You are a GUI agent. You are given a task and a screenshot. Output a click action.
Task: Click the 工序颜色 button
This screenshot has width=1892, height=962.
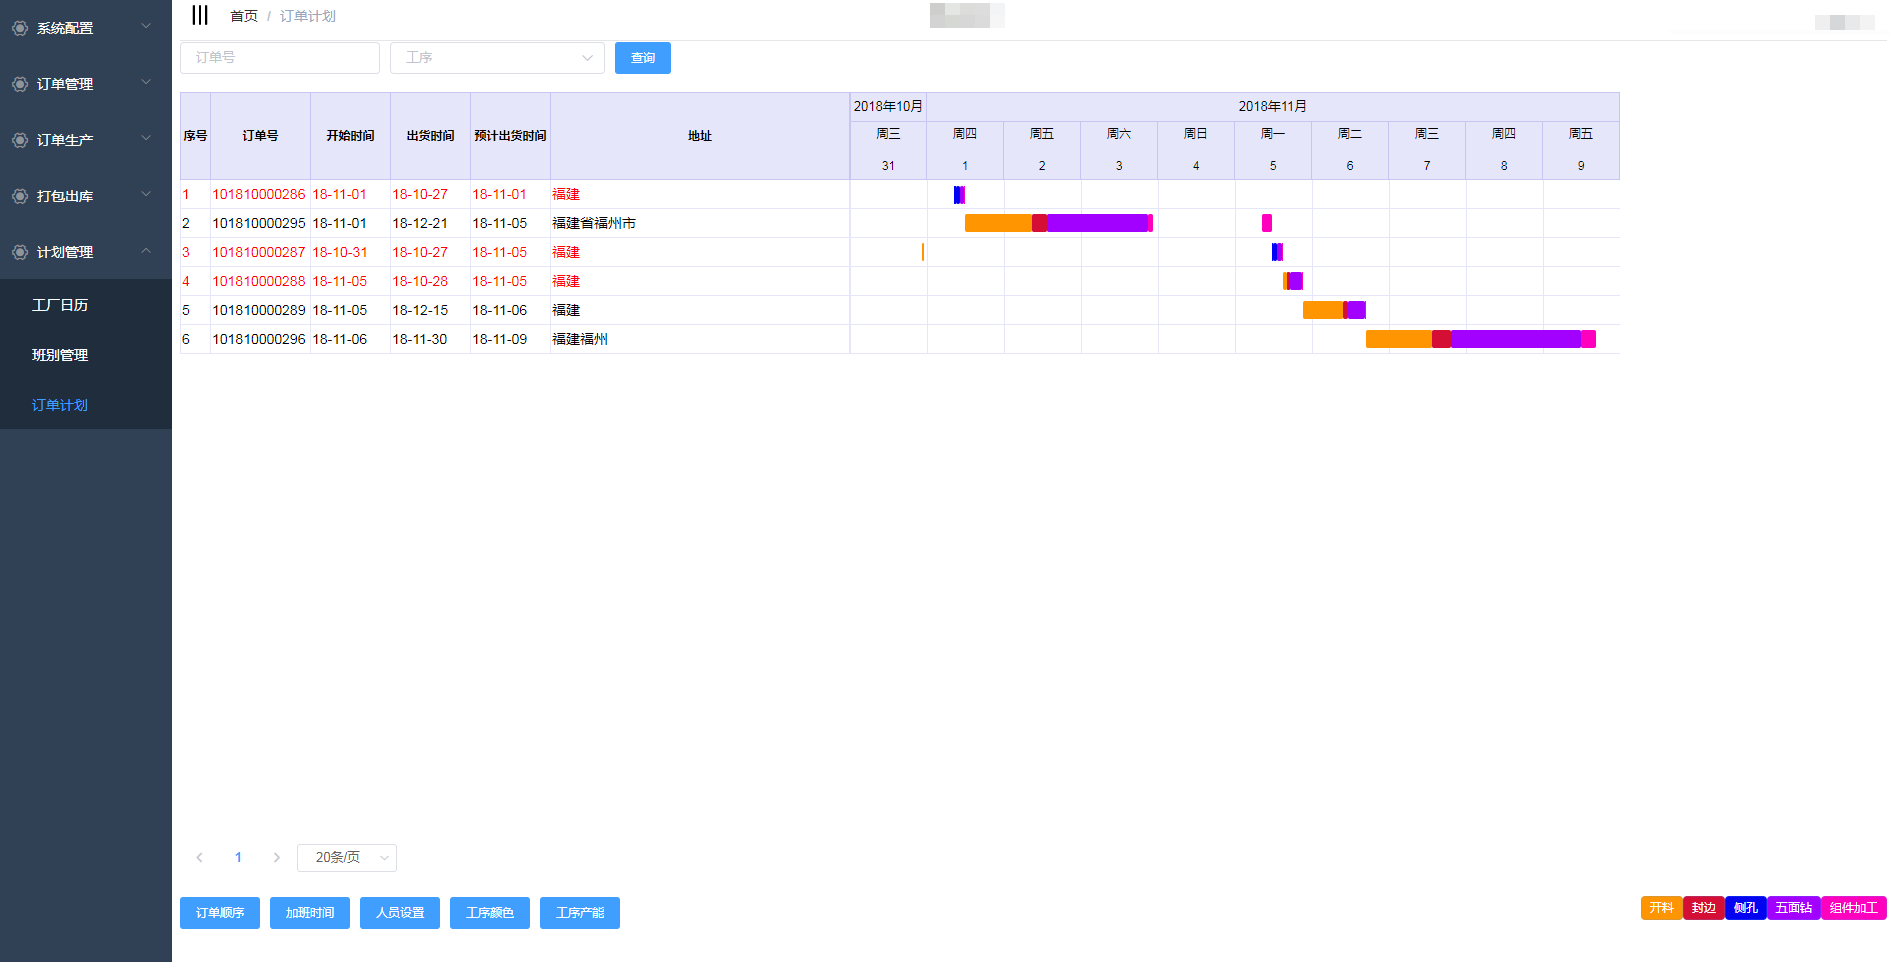click(490, 913)
